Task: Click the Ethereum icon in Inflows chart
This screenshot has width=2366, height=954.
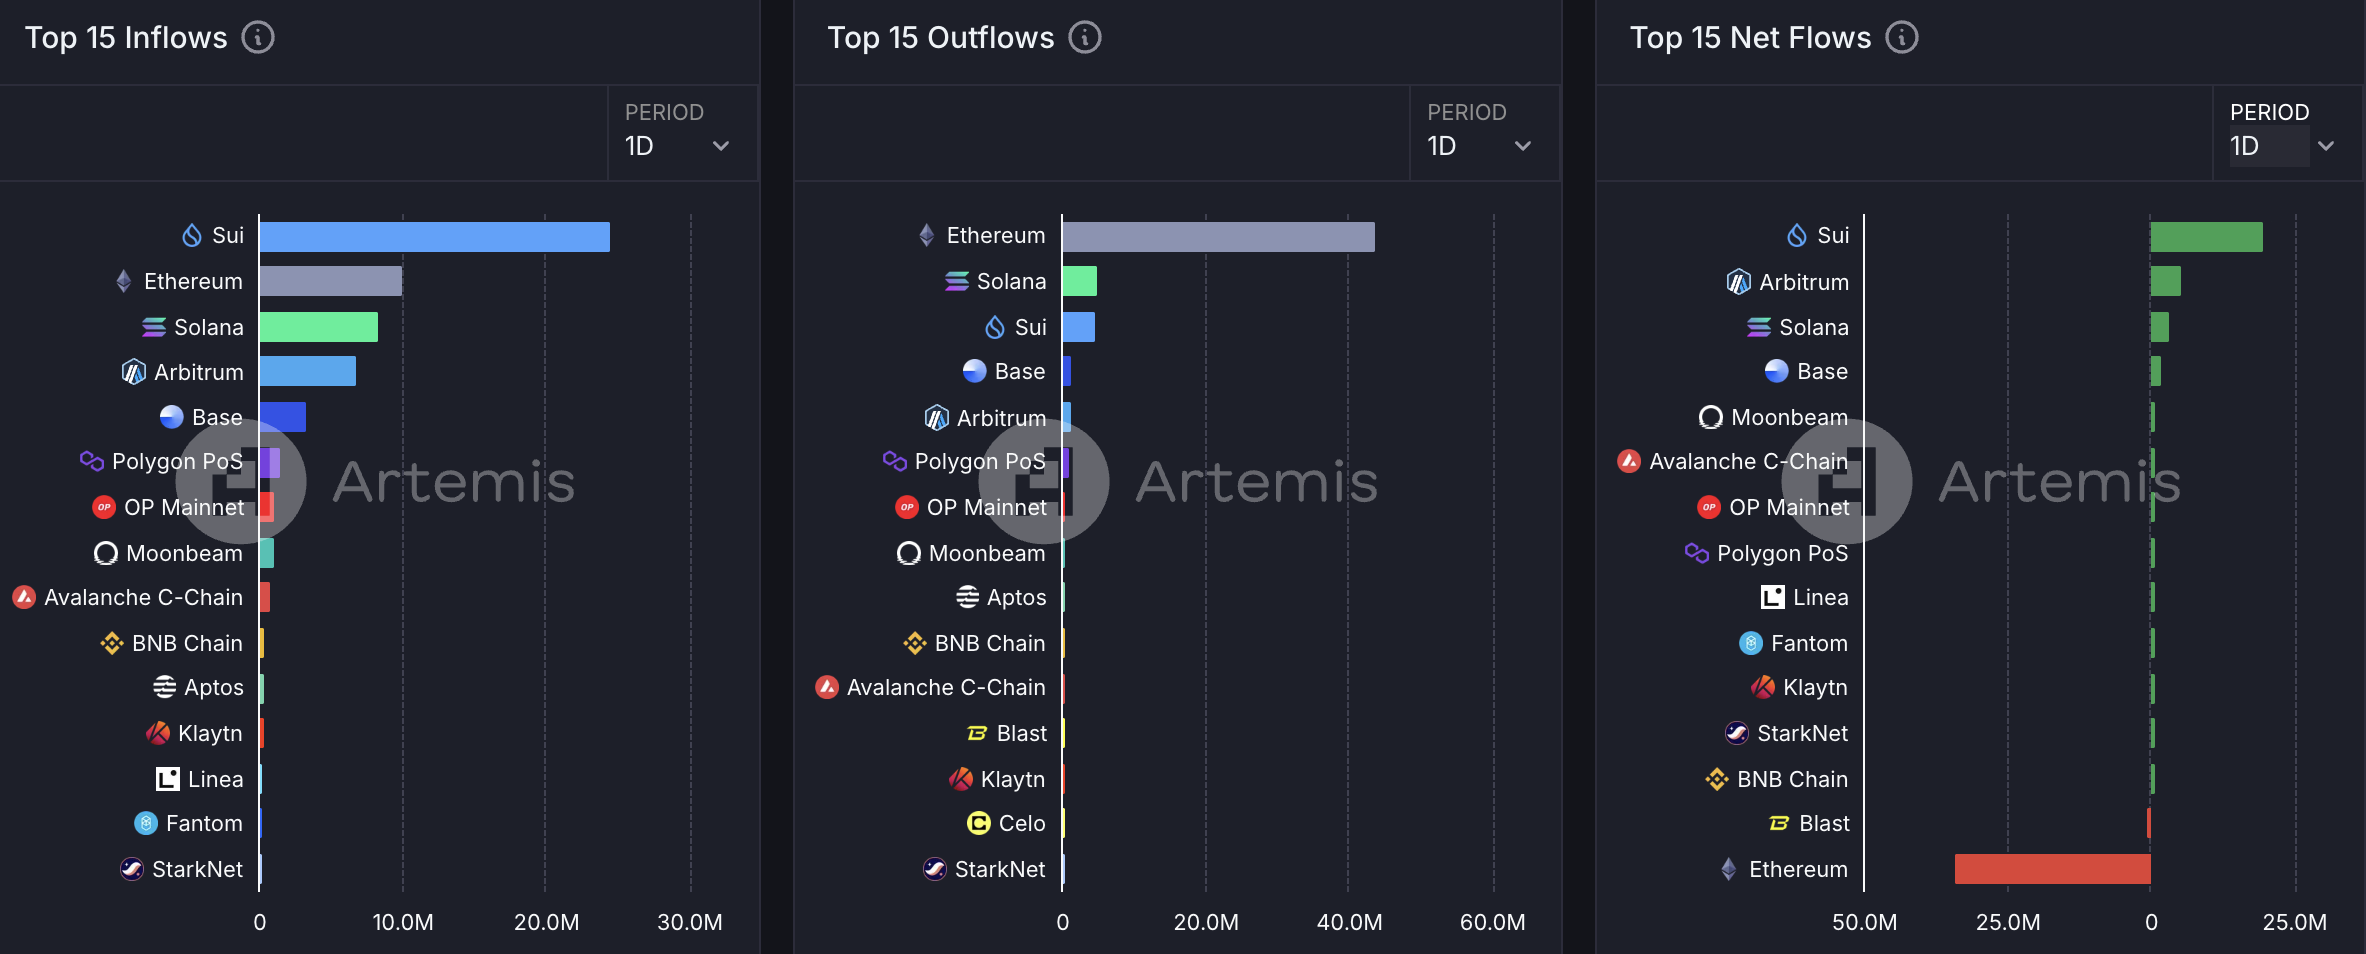Action: [x=124, y=281]
